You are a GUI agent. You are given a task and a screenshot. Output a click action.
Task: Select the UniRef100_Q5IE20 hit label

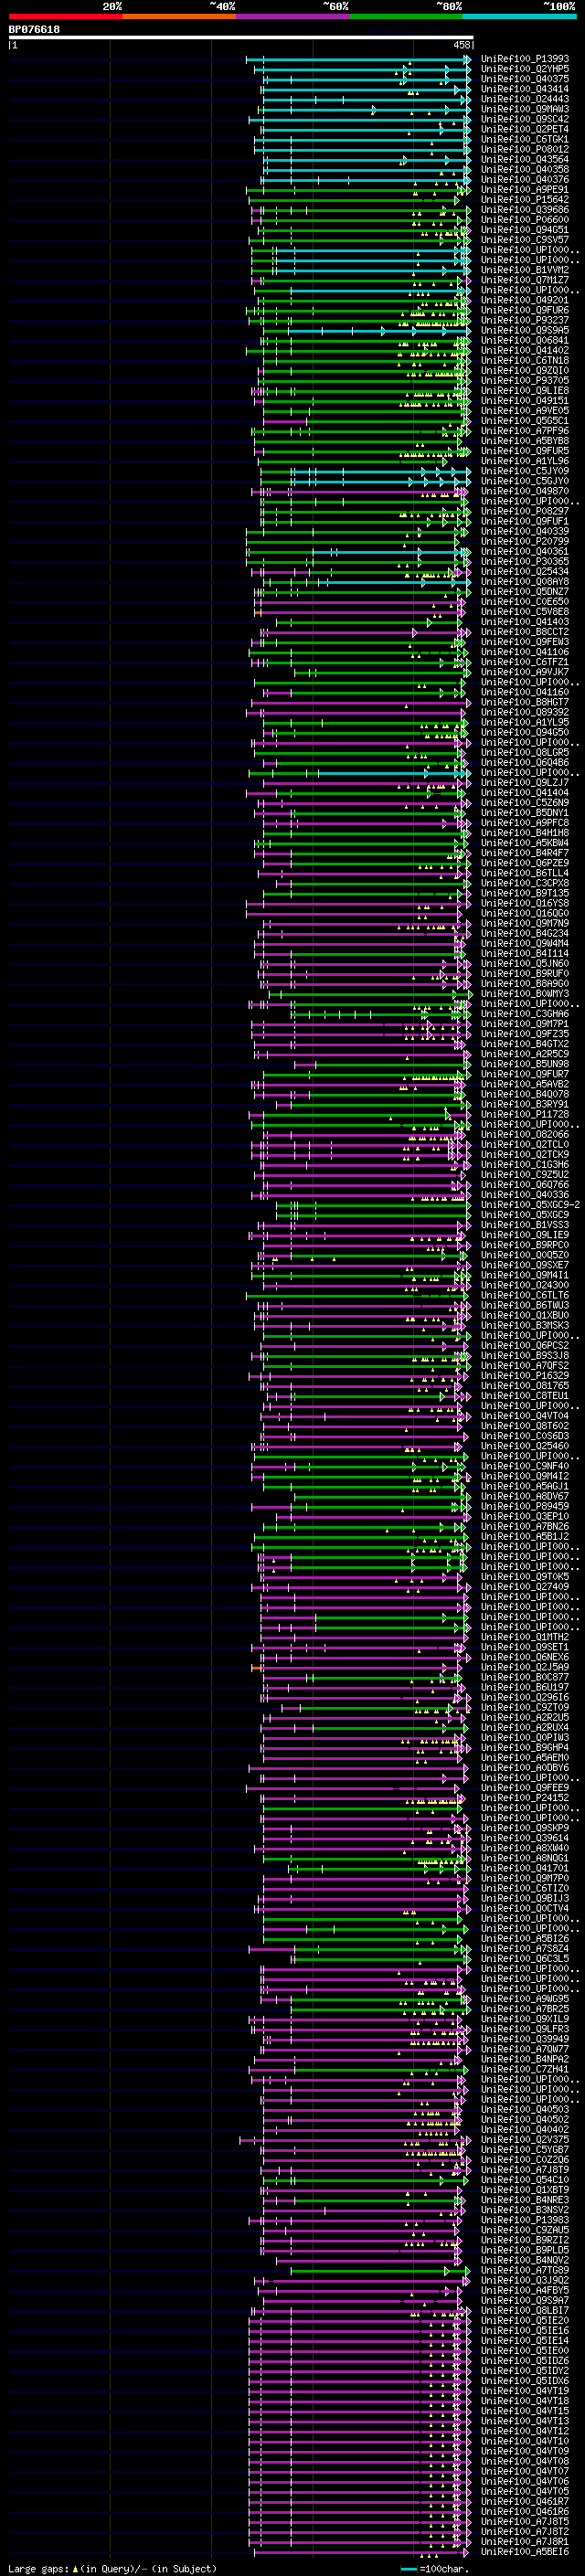525,2320
